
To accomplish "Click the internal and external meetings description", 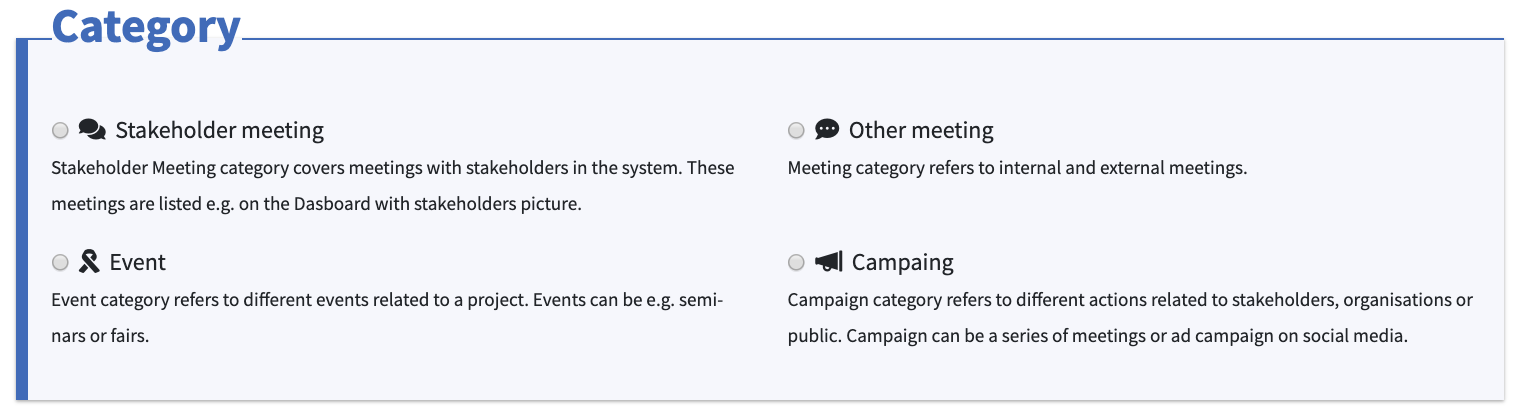I will pos(1017,168).
